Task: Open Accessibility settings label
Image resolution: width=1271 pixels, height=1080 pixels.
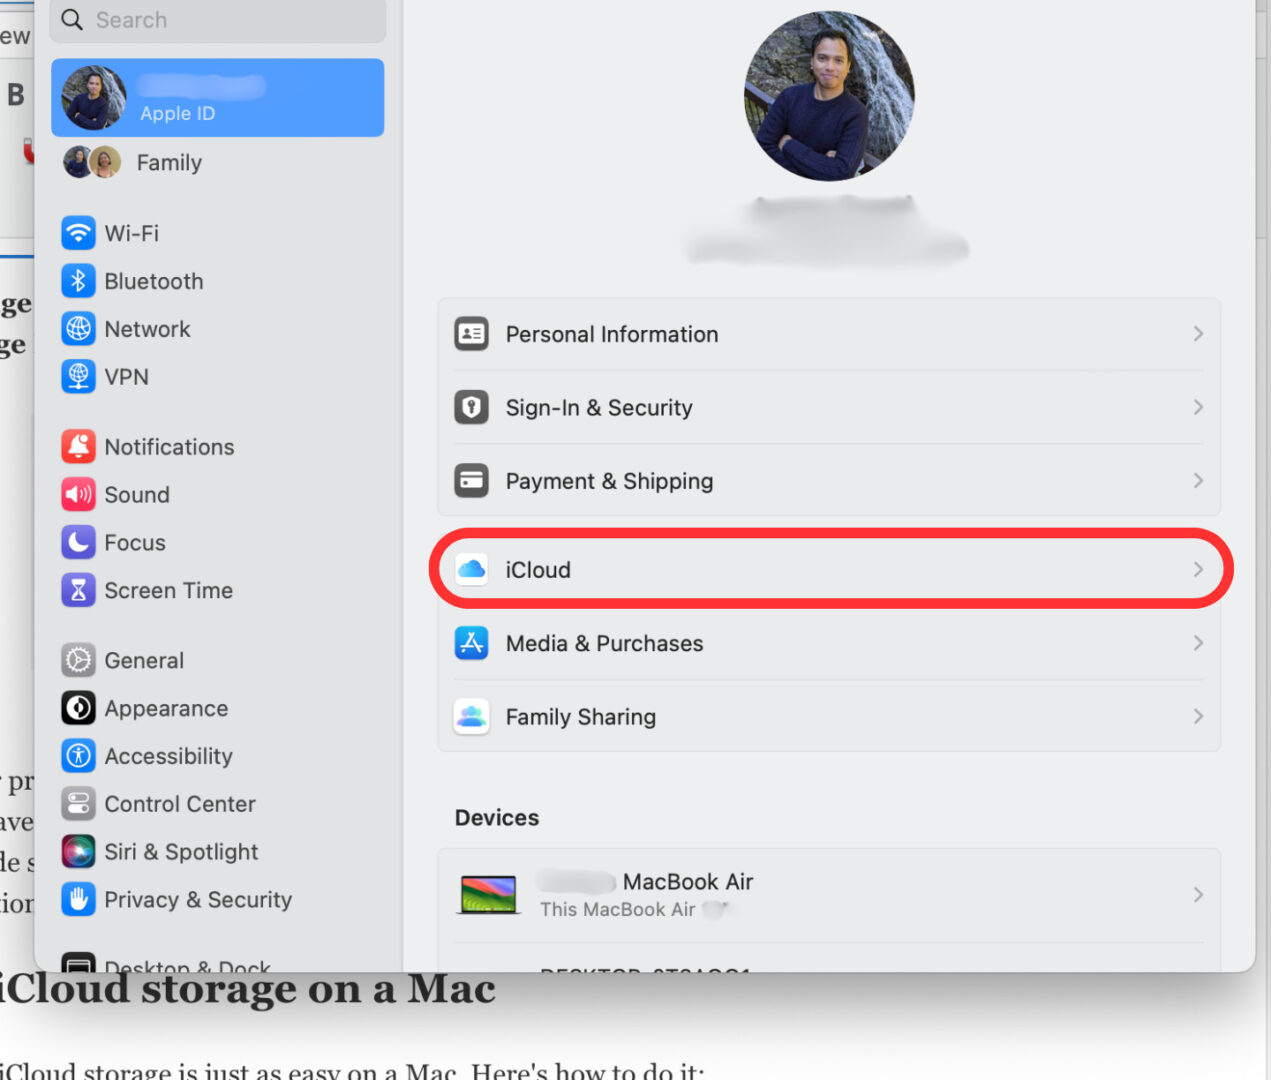Action: 168,757
